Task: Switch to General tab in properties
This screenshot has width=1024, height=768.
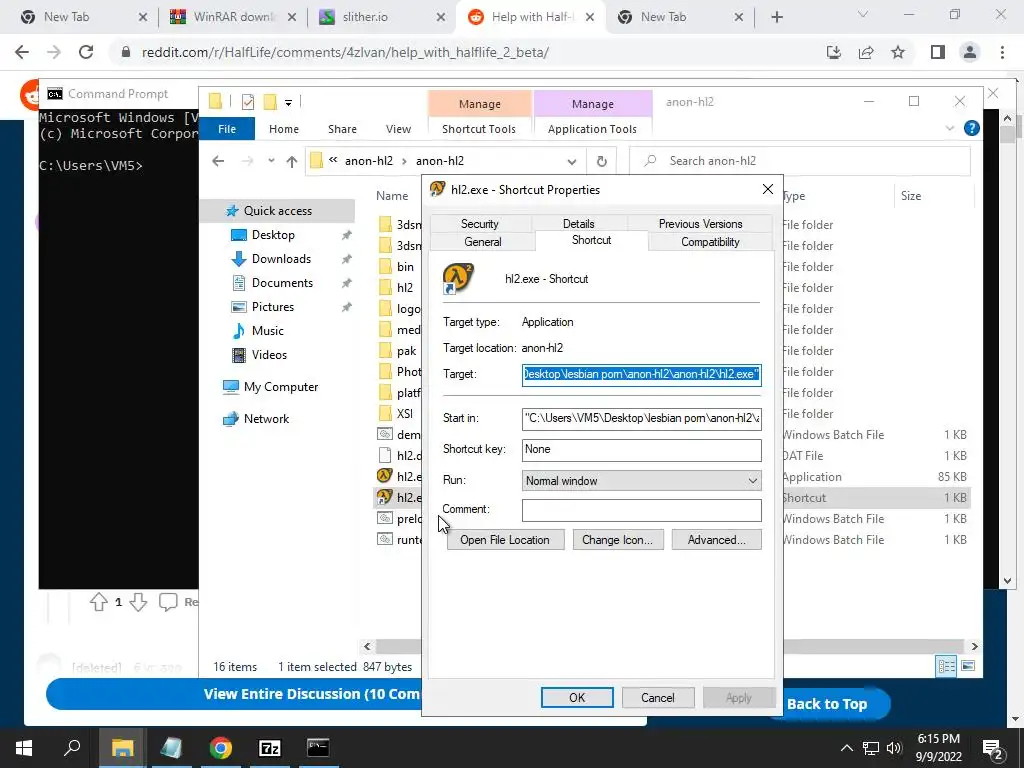Action: (x=483, y=242)
